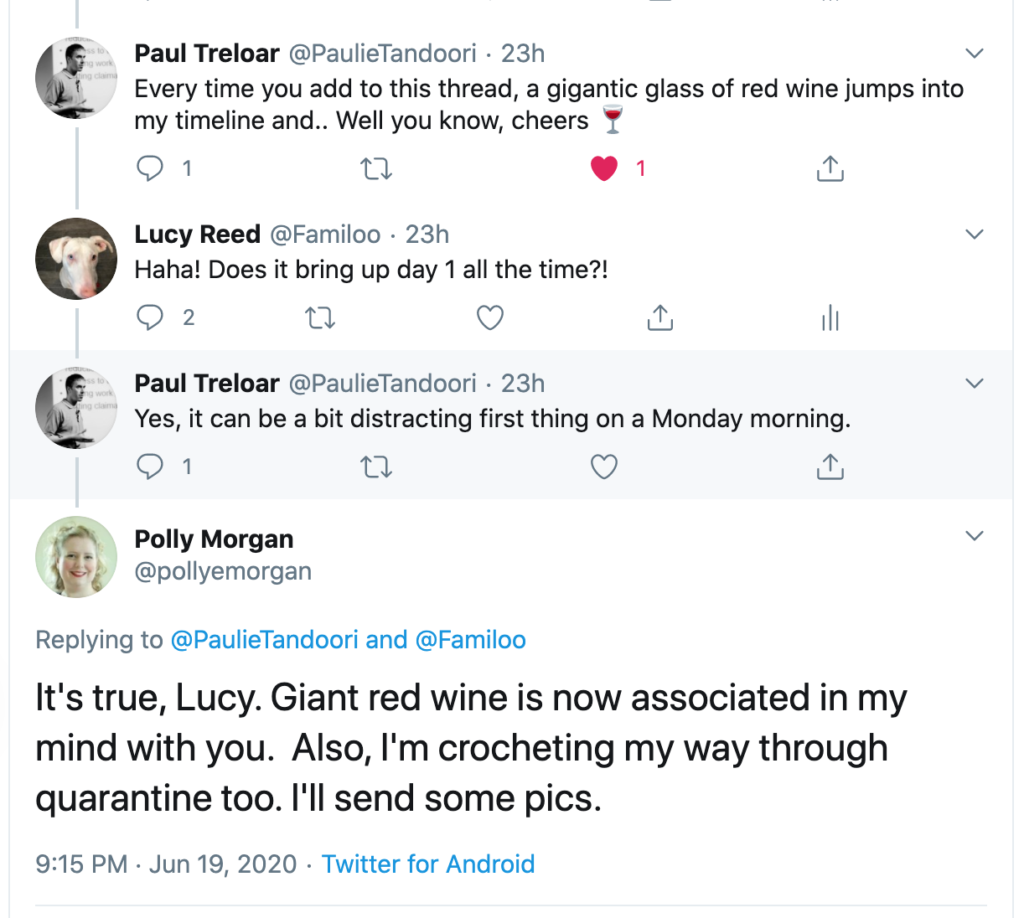
Task: Reply to Paul's red wine tweet
Action: click(x=150, y=169)
